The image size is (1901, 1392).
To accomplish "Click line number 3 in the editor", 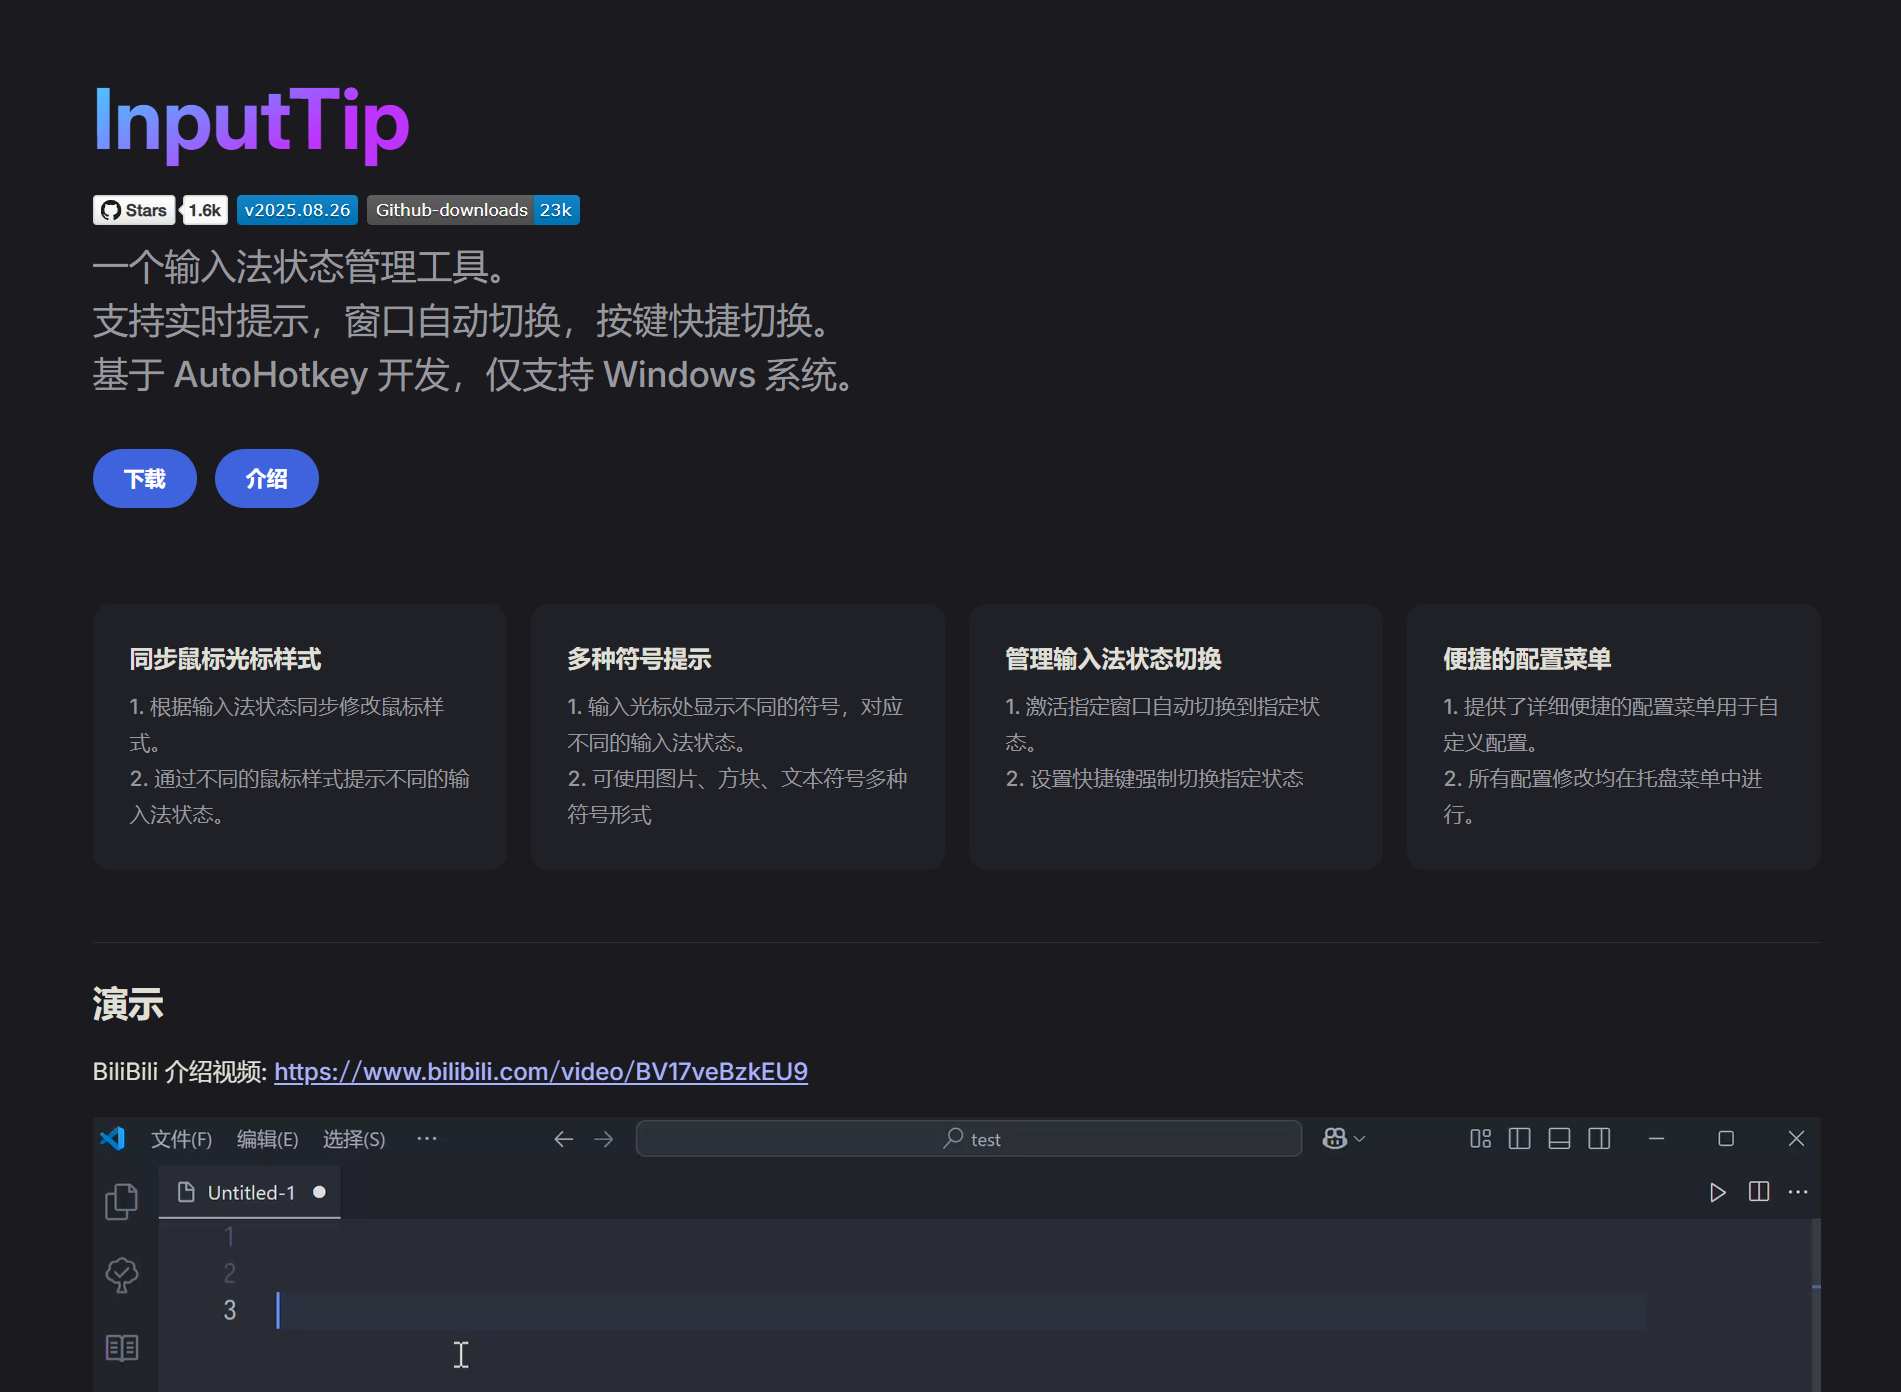I will tap(230, 1310).
